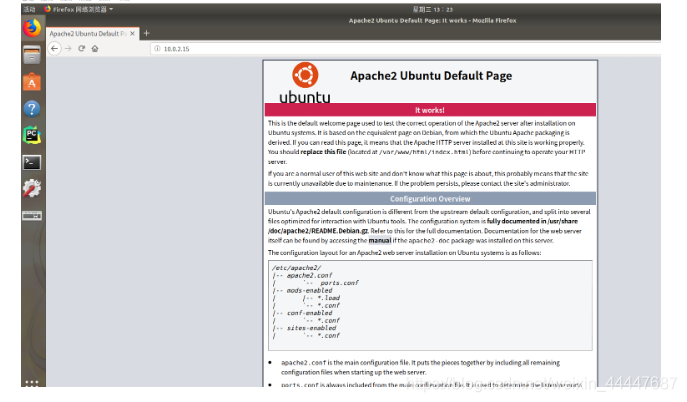Click the /etc/apache2/ line in layout

297,268
